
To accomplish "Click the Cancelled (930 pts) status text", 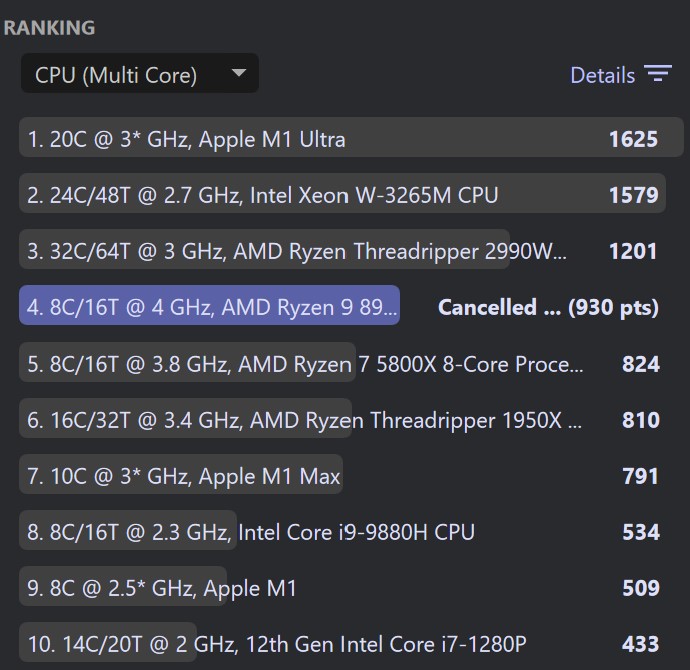I will pyautogui.click(x=548, y=307).
